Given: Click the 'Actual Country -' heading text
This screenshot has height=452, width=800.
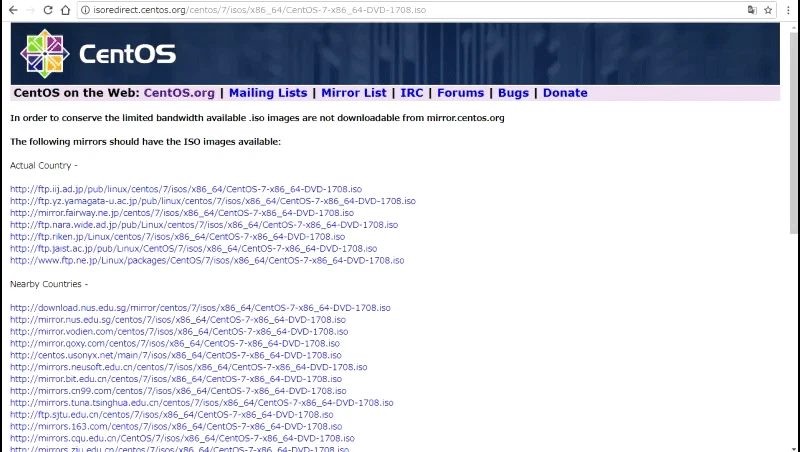Looking at the screenshot, I should pyautogui.click(x=44, y=165).
